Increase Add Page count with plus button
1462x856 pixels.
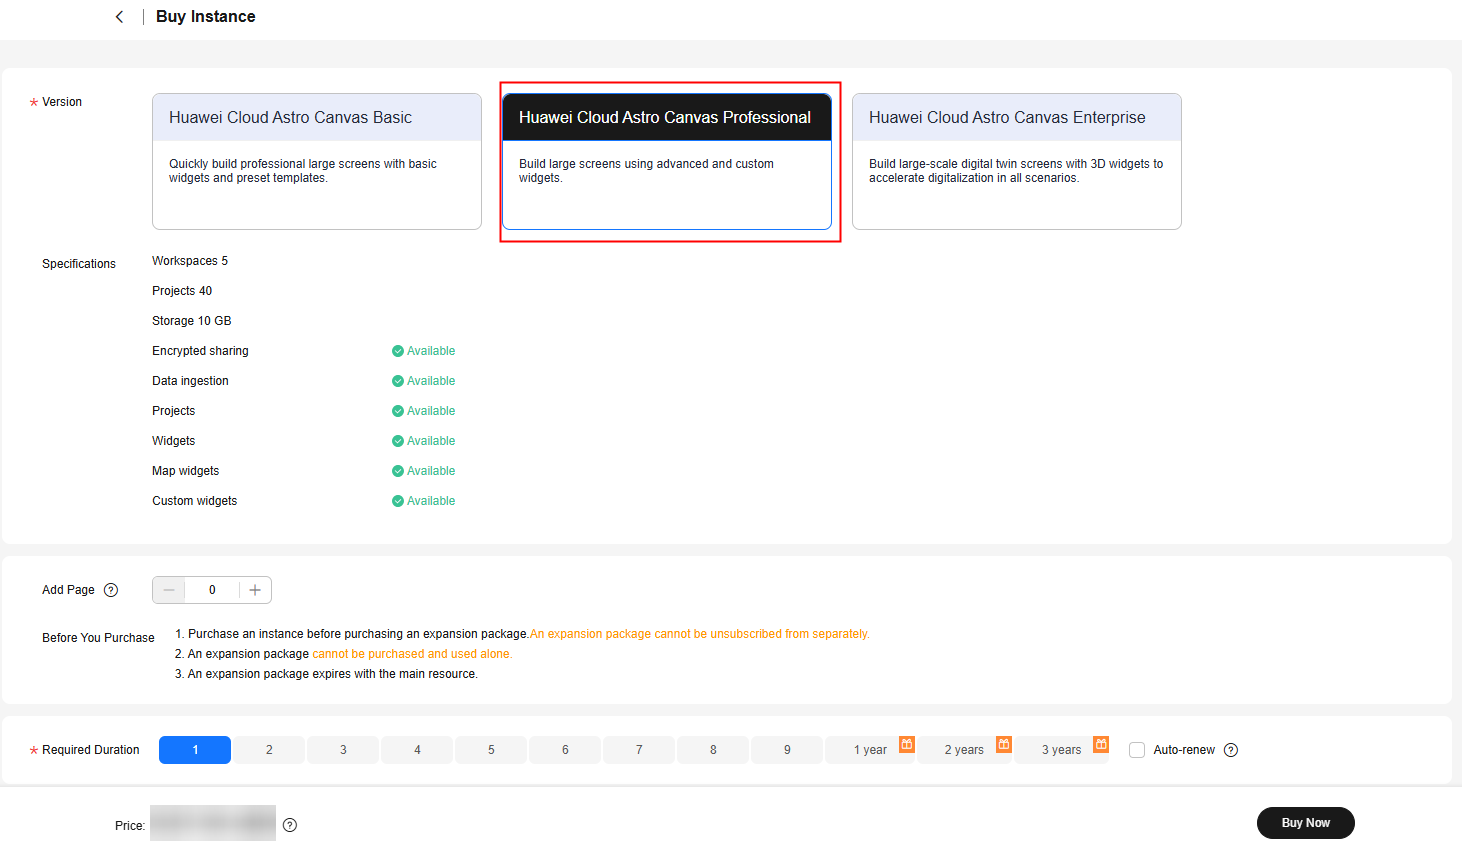click(x=255, y=590)
